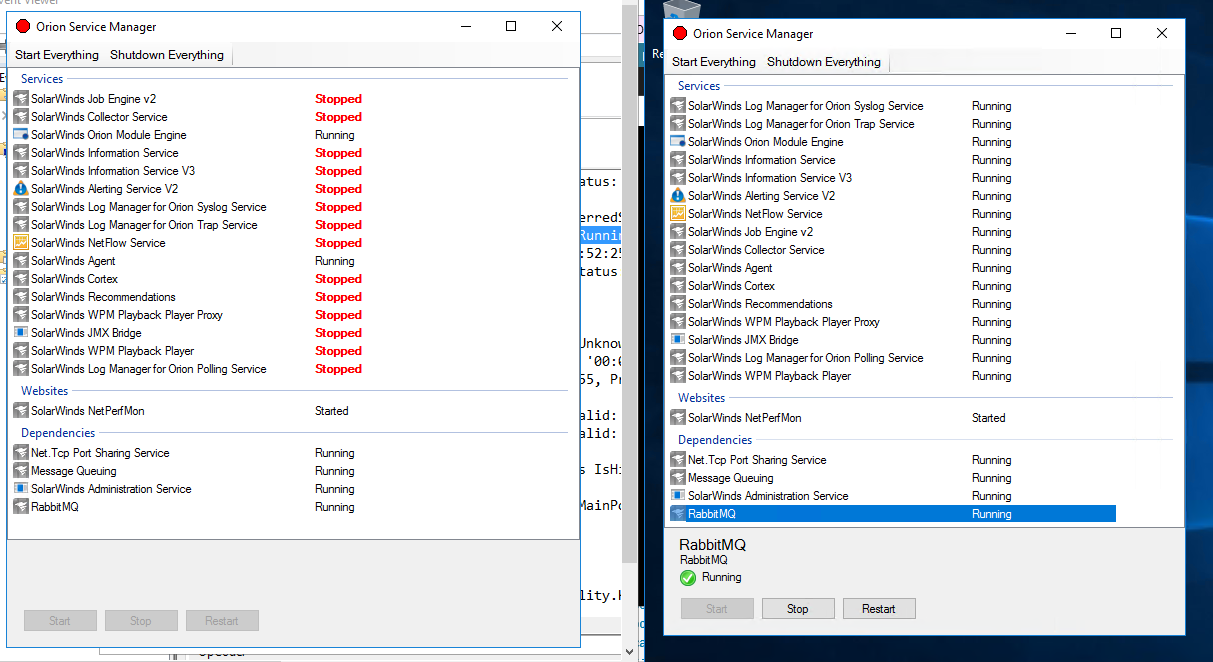
Task: Select Orion Trap Service row in left window
Action: pos(235,225)
